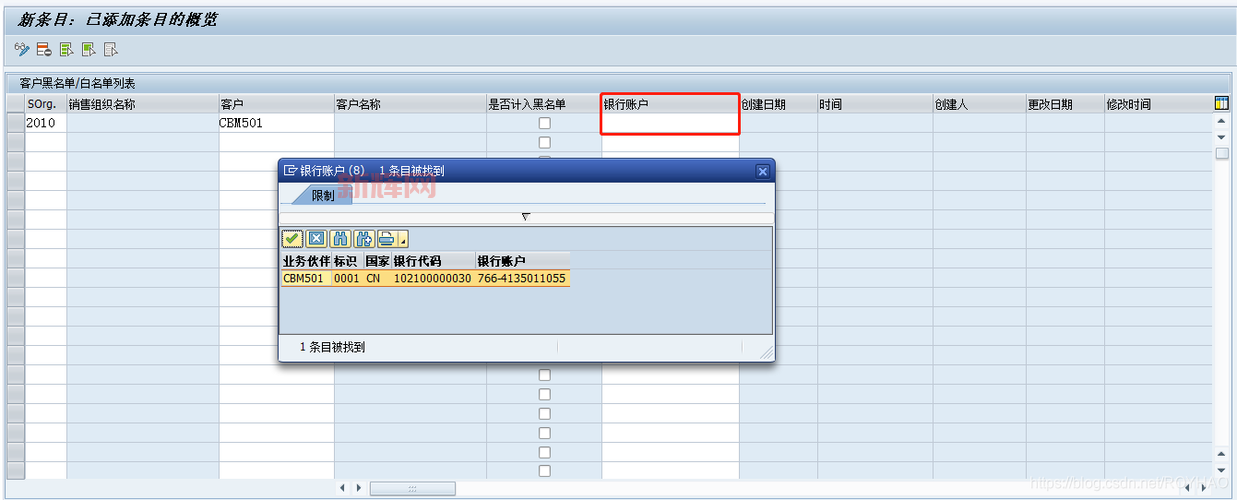
Task: Select customer CBM501 cell in main table
Action: point(276,123)
